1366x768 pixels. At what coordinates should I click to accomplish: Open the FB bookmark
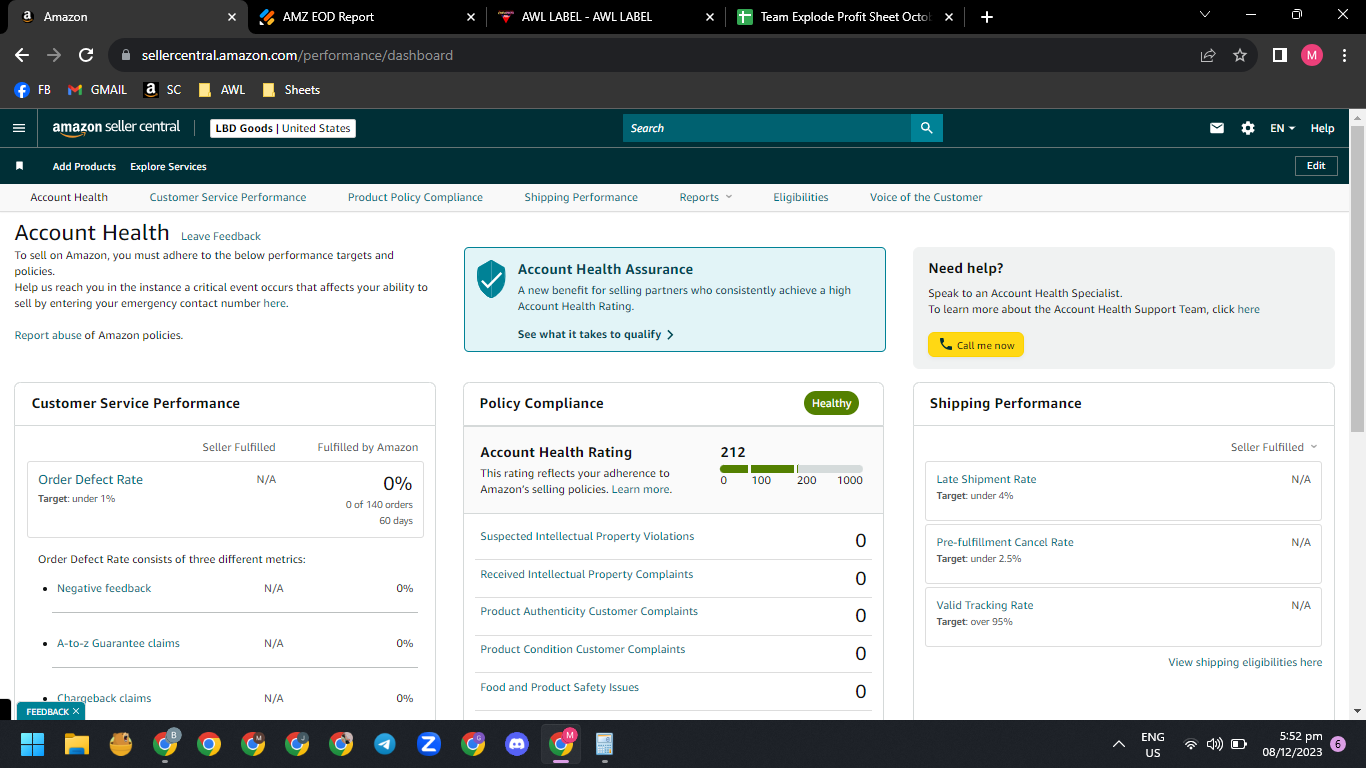(33, 89)
